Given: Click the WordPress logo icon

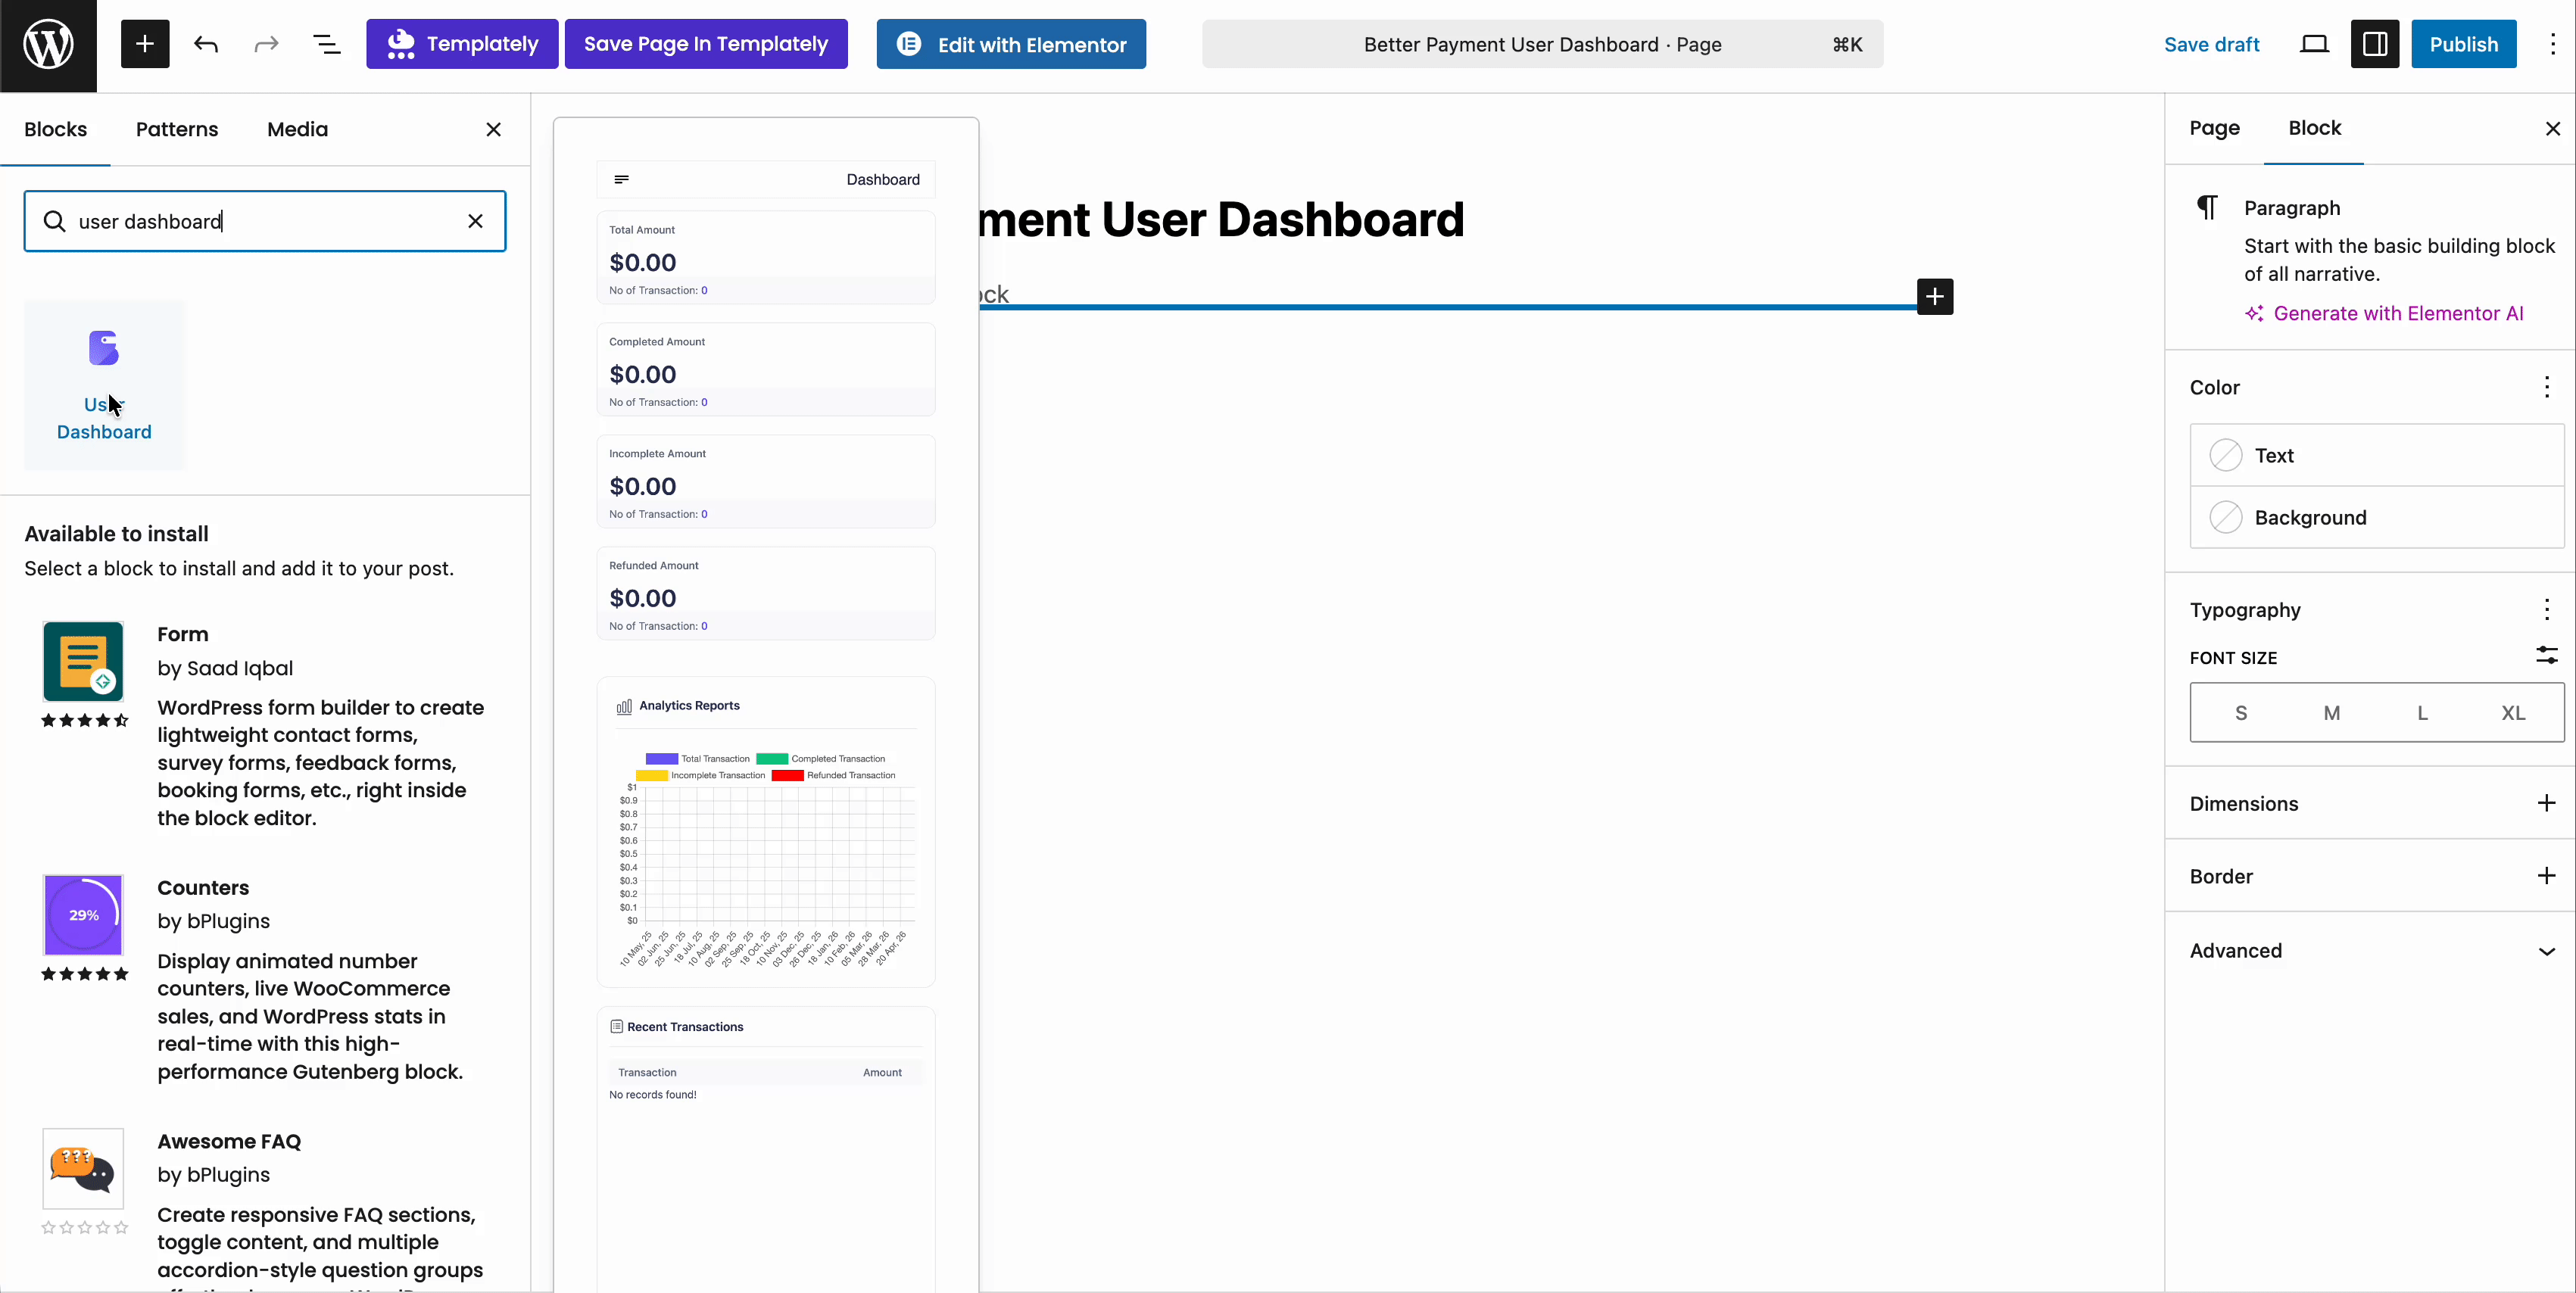Looking at the screenshot, I should [48, 45].
